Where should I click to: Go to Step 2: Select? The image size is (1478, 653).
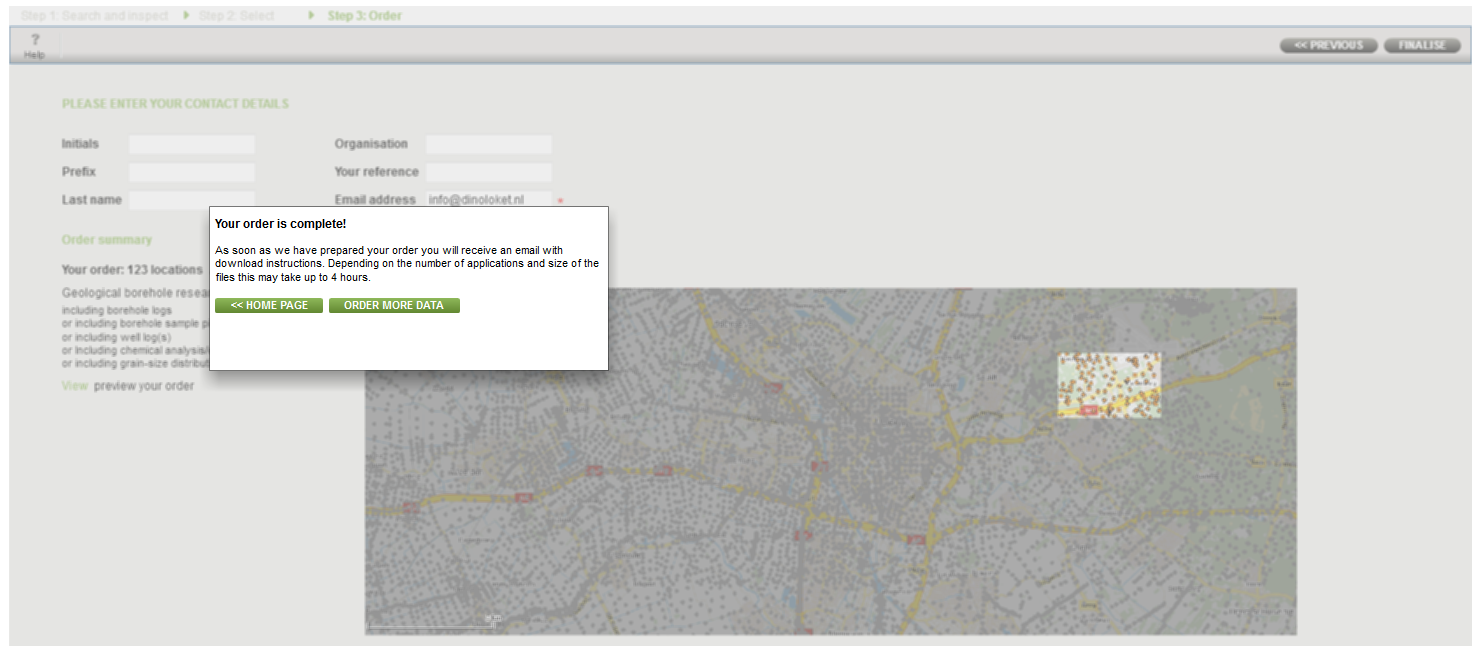236,16
